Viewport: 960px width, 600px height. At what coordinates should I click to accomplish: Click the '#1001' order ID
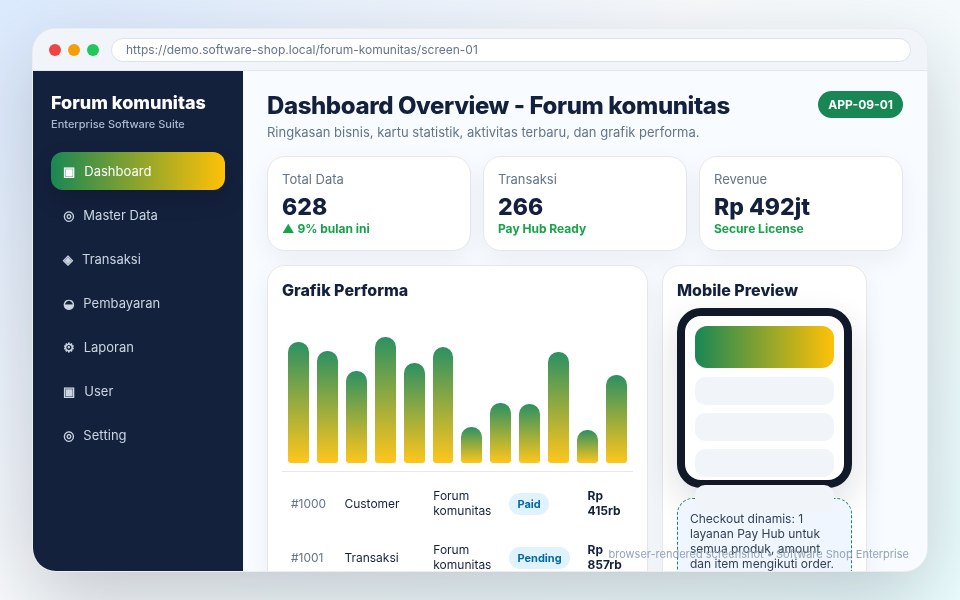click(307, 558)
